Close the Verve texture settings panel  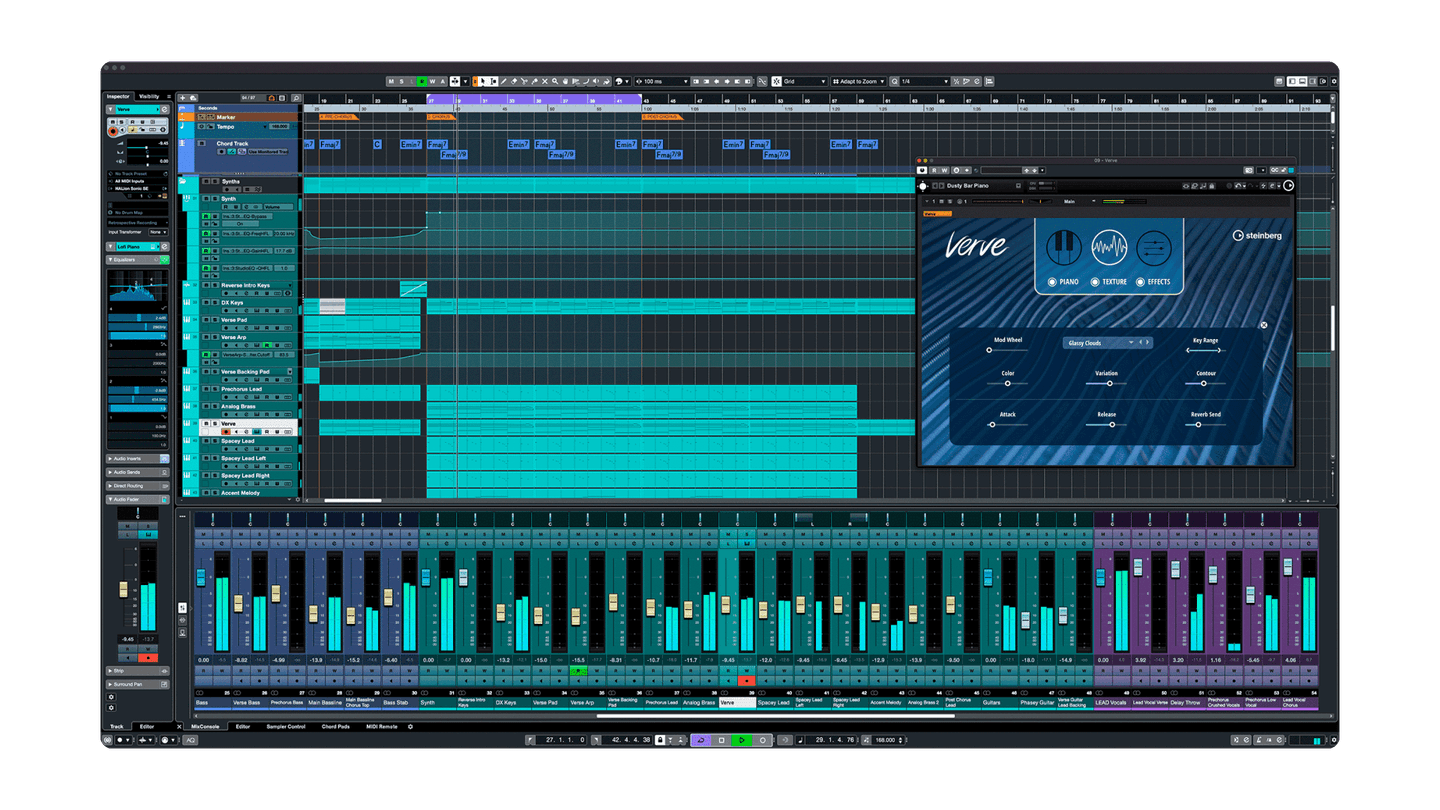click(x=1263, y=325)
